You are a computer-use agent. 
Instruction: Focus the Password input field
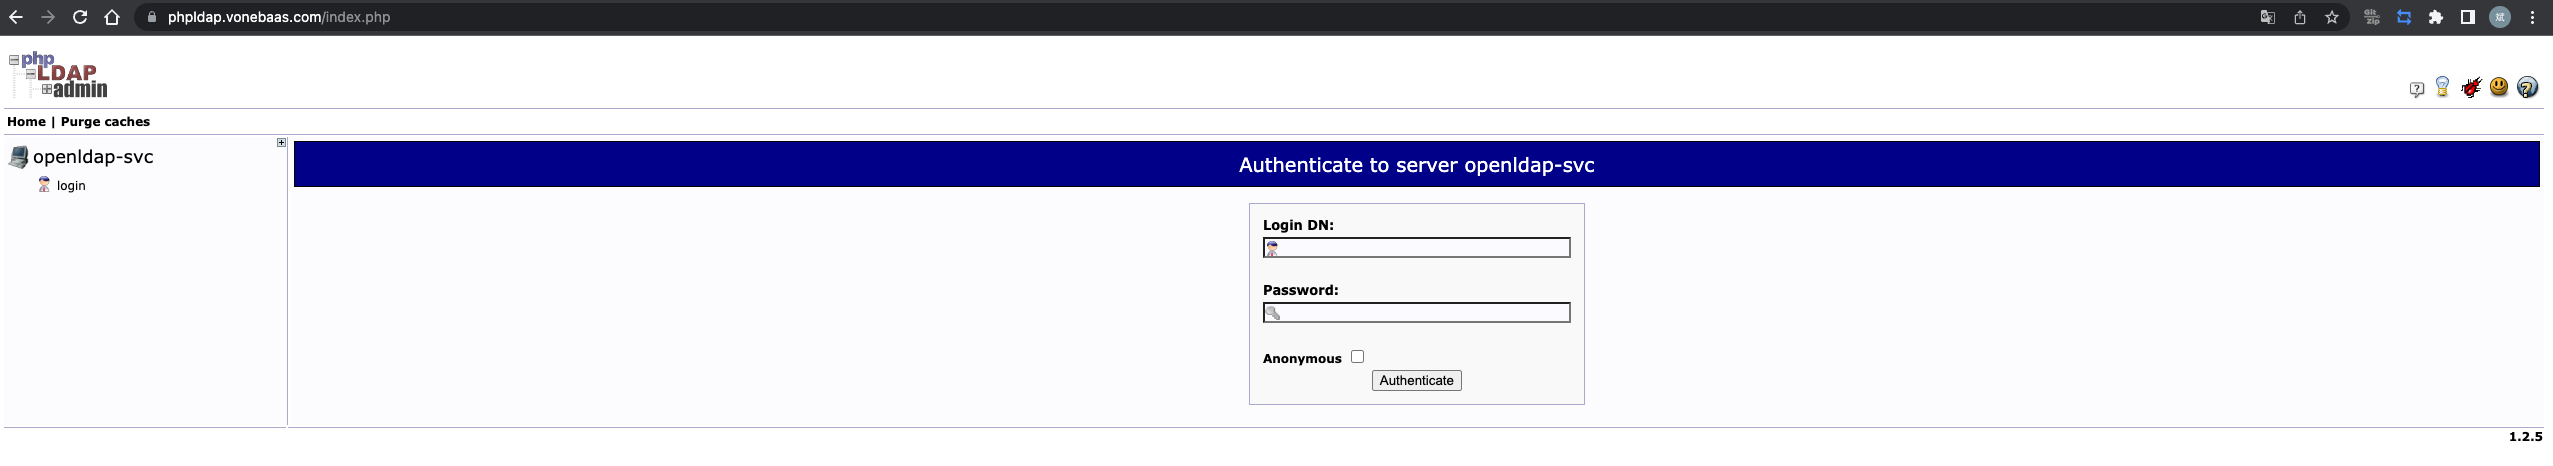click(x=1416, y=312)
